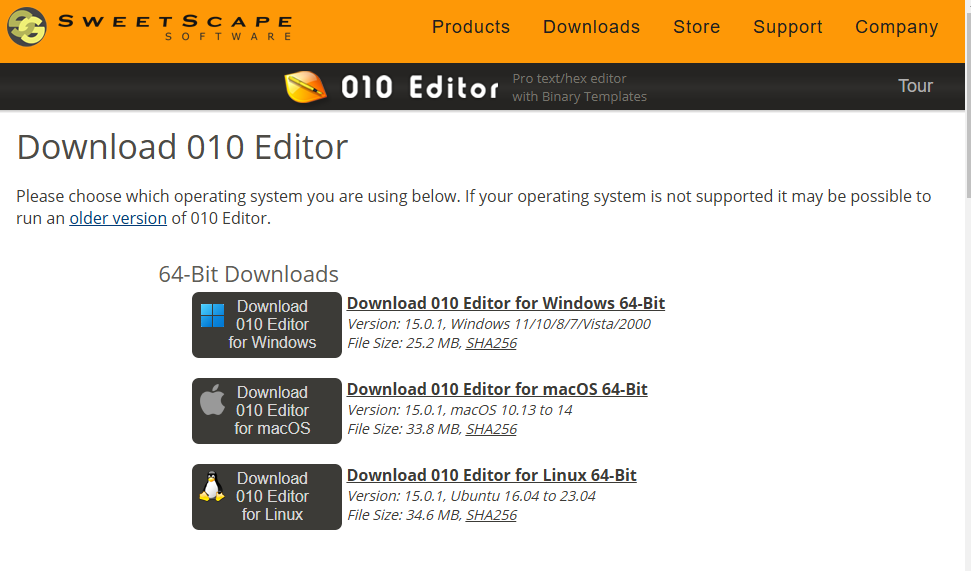Click the Ubuntu 16.04 to 23.04 version line
The width and height of the screenshot is (971, 571).
(471, 496)
